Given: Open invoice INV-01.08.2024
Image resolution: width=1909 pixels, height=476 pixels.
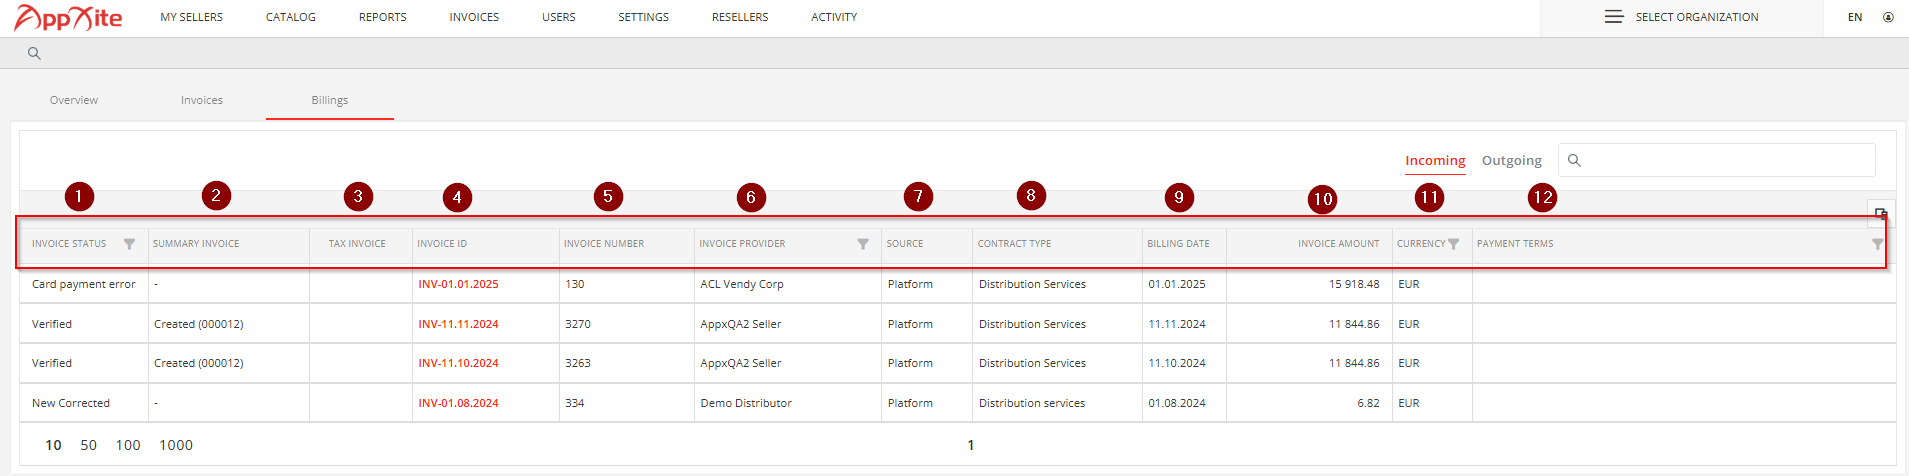Looking at the screenshot, I should pos(458,403).
